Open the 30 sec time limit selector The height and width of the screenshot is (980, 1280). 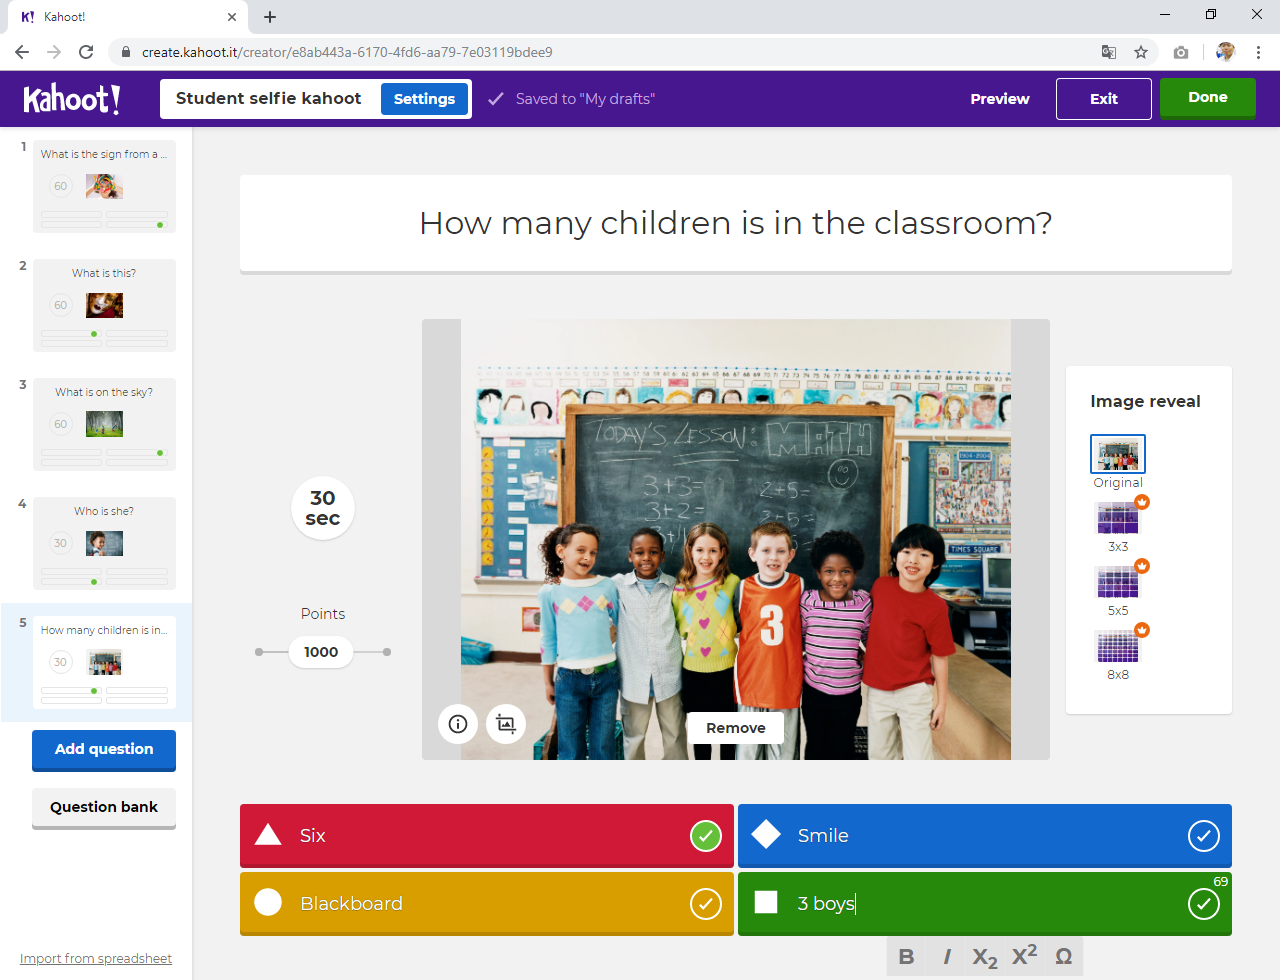tap(322, 508)
